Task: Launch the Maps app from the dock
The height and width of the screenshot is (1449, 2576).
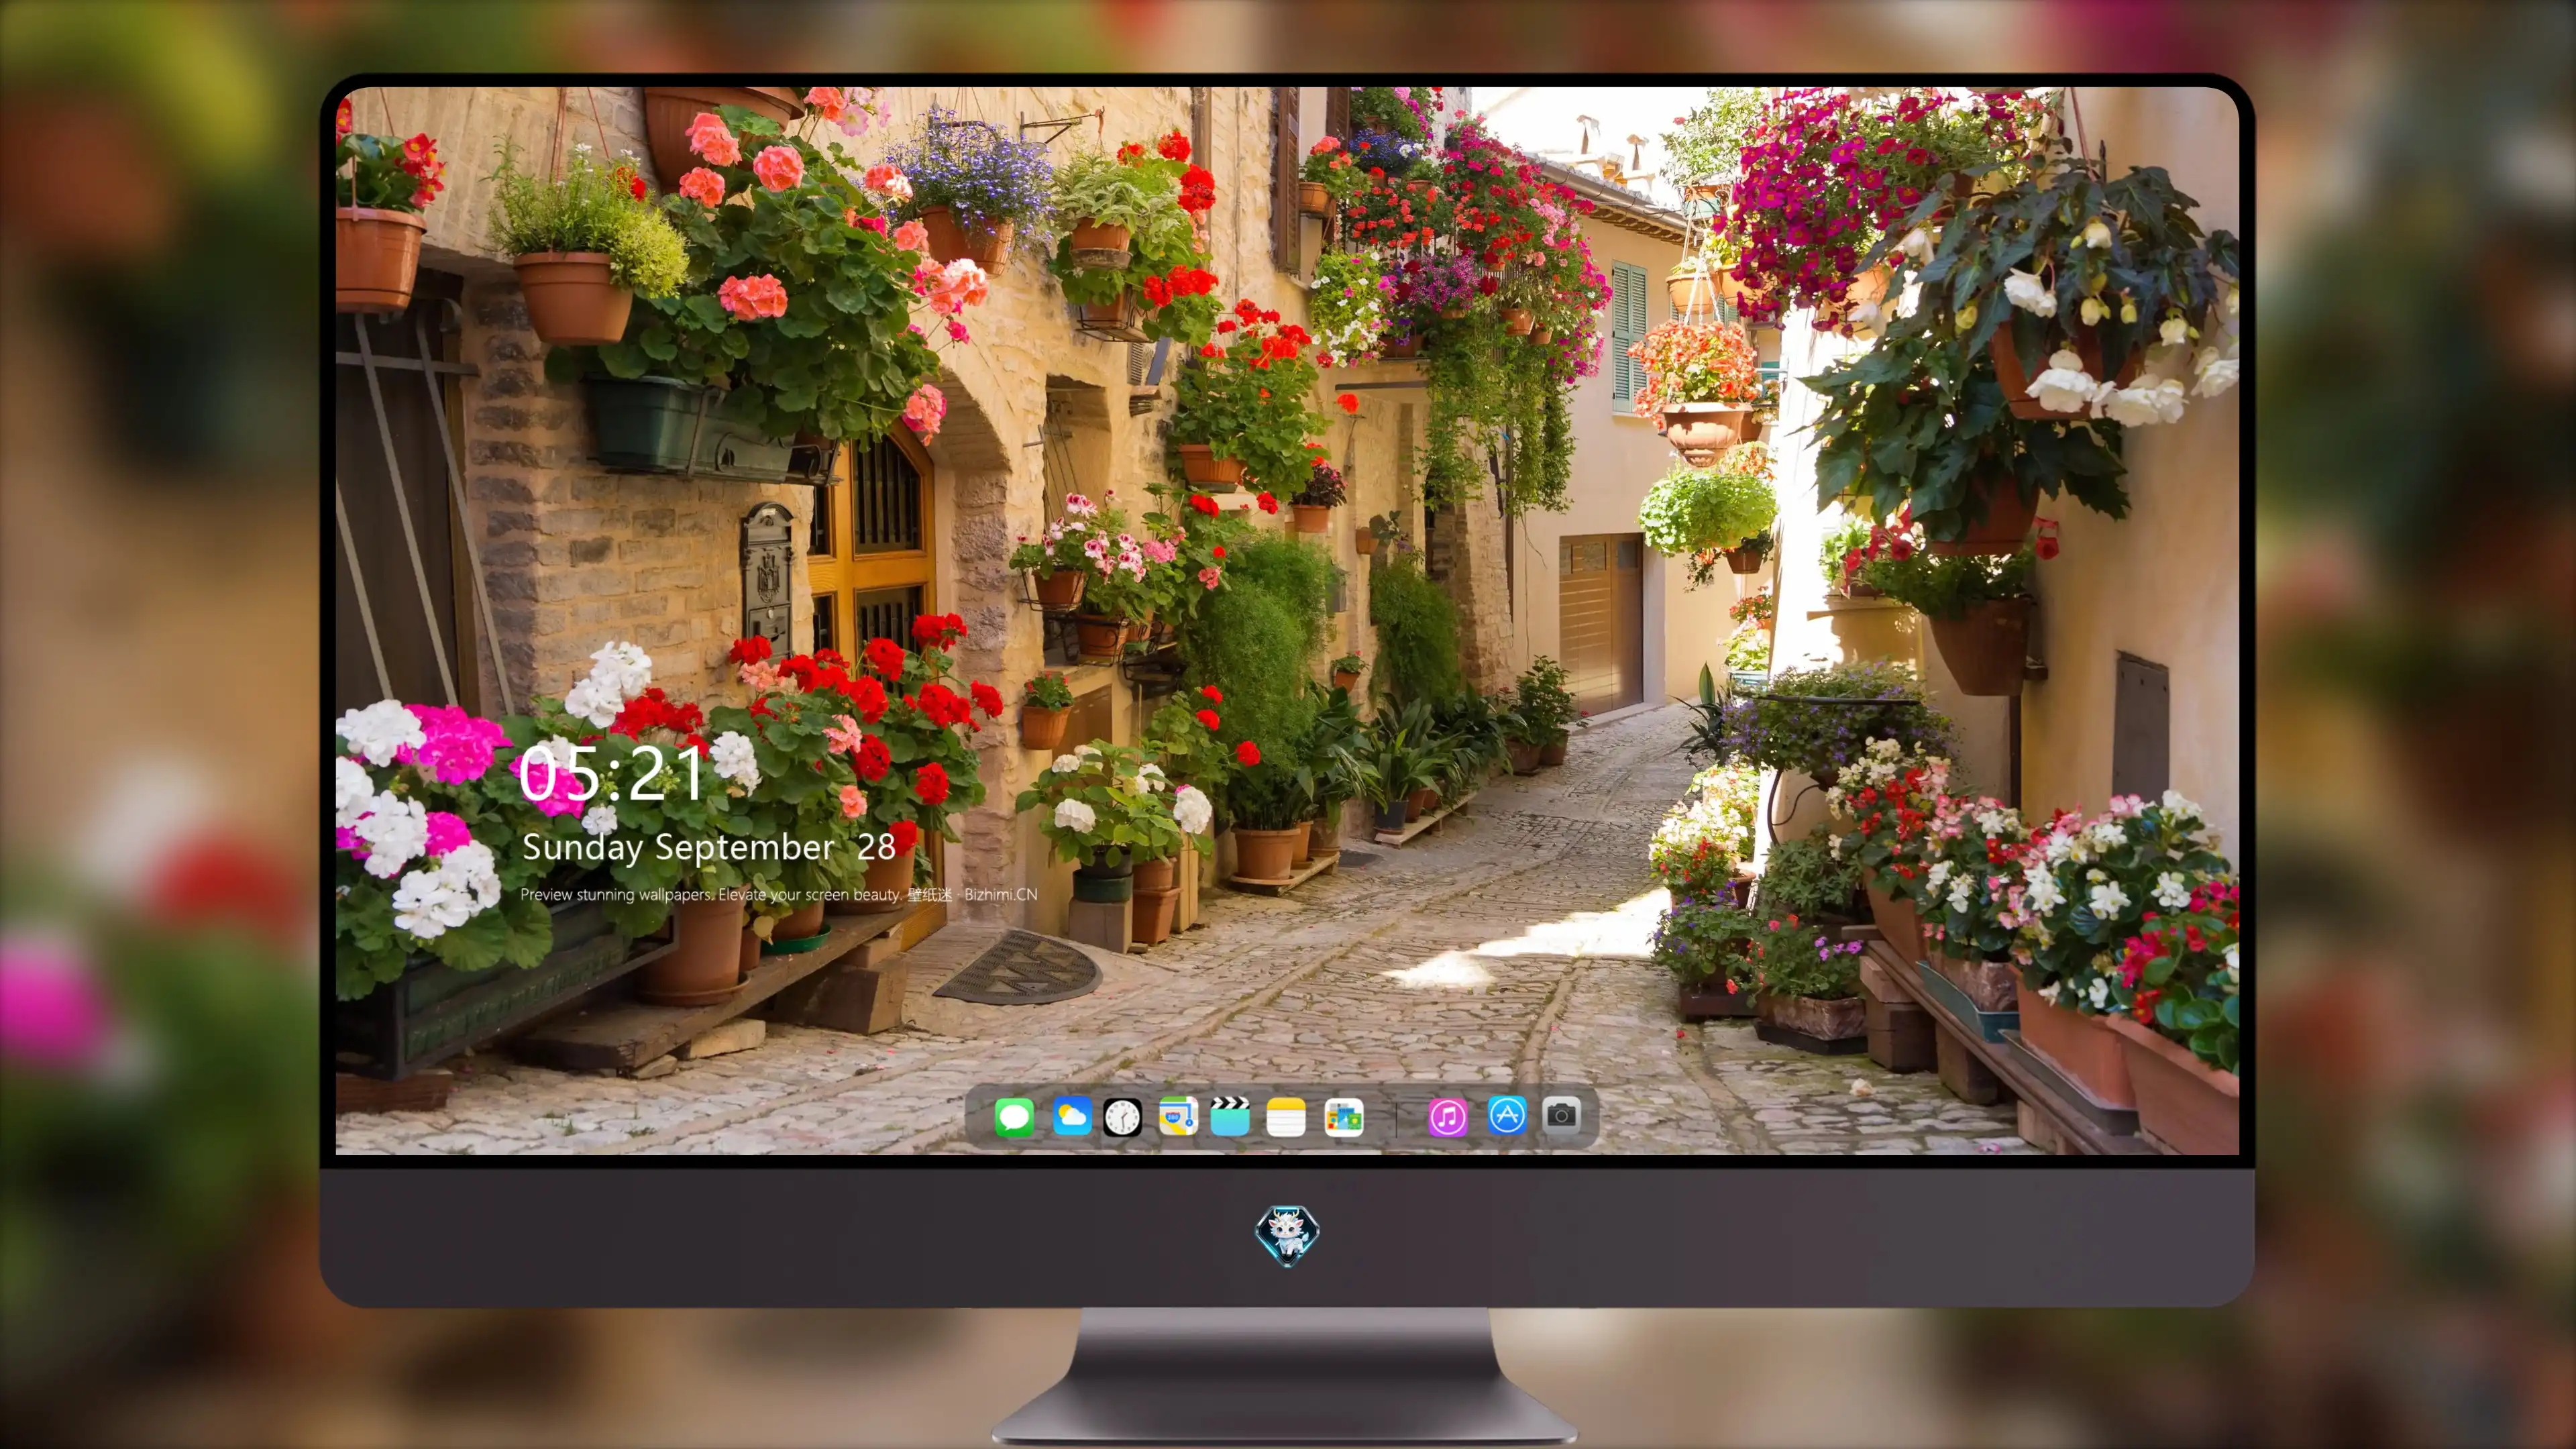Action: pos(1178,1116)
